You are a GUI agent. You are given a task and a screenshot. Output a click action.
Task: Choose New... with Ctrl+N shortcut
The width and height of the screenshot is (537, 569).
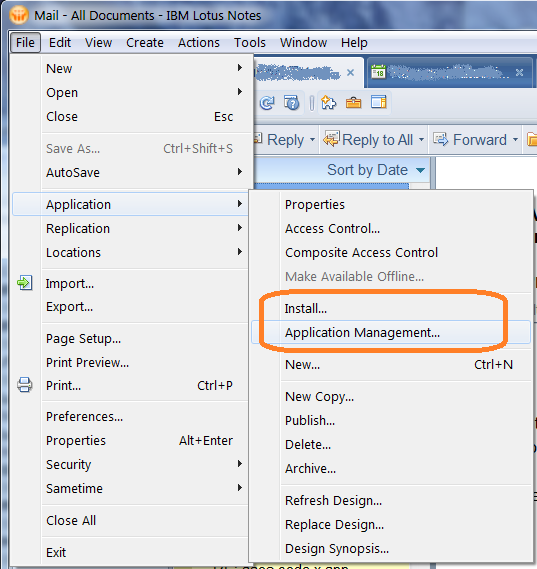click(x=391, y=364)
